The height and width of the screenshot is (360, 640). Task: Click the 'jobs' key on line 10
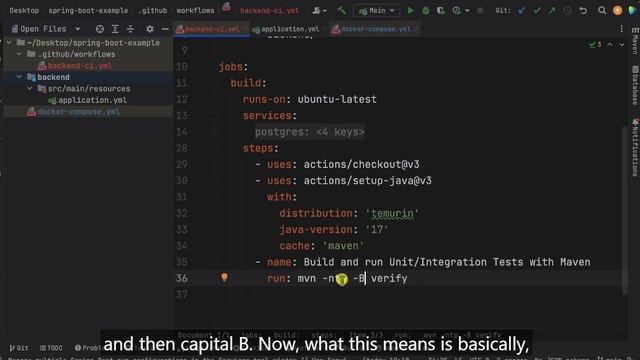(x=231, y=67)
